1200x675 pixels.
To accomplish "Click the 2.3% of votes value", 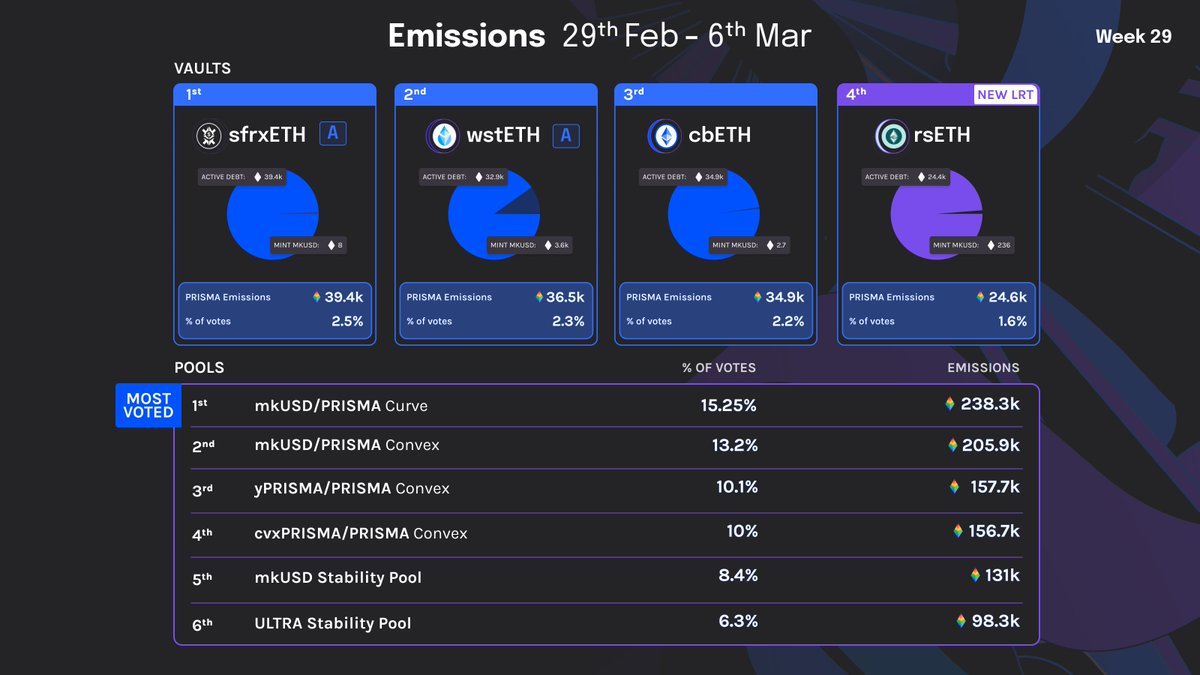I will pos(569,321).
